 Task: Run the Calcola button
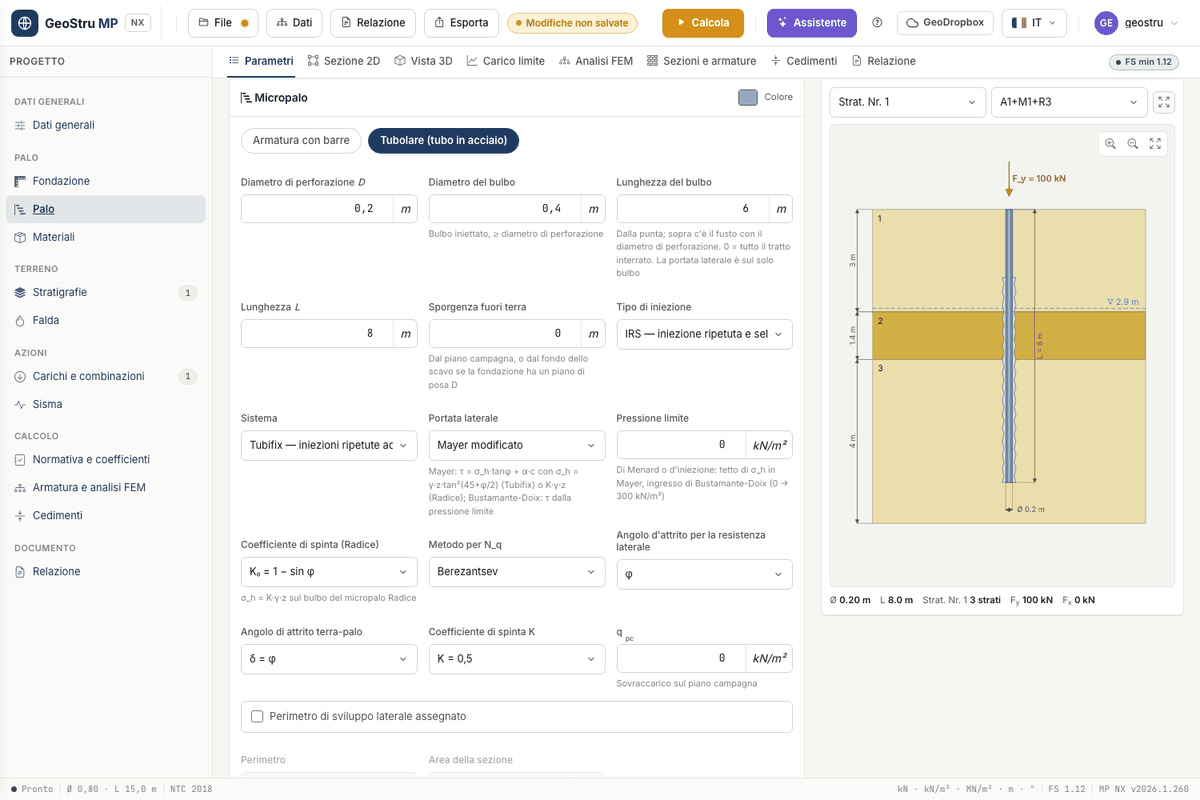(703, 23)
